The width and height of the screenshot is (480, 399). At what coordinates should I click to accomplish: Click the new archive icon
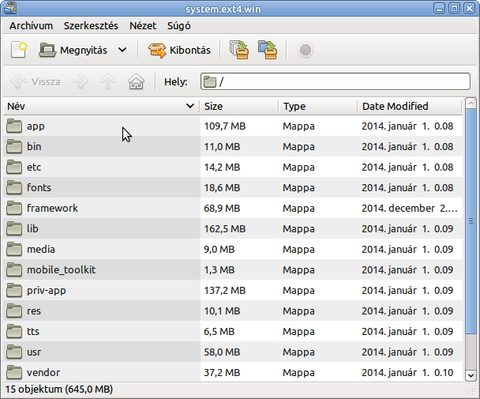tap(19, 50)
